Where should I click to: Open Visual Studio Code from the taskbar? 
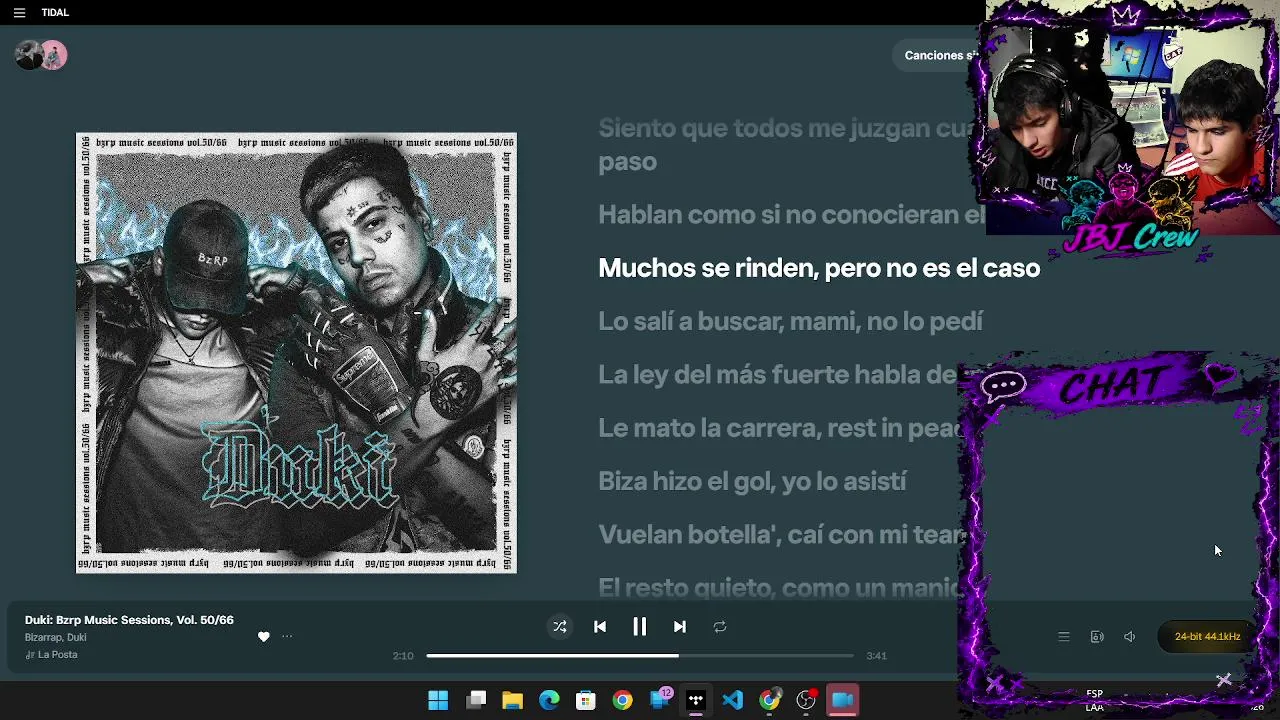pos(733,701)
